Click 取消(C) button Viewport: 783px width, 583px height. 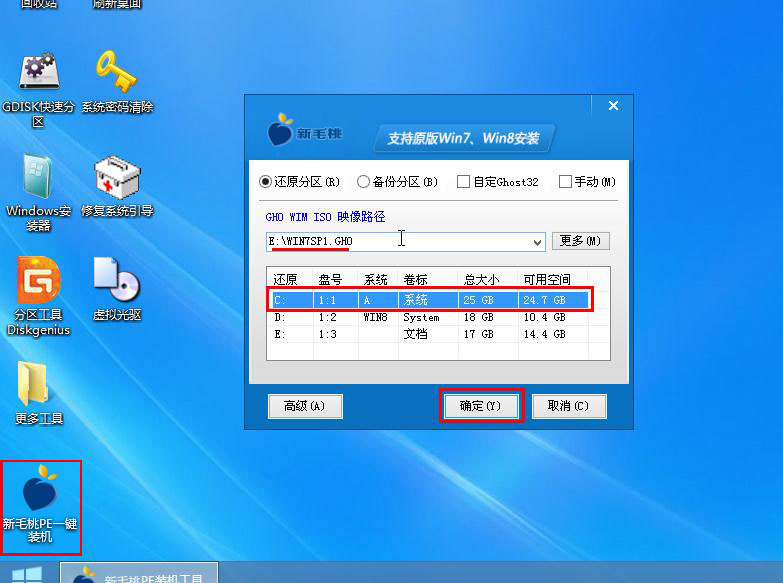pyautogui.click(x=569, y=406)
